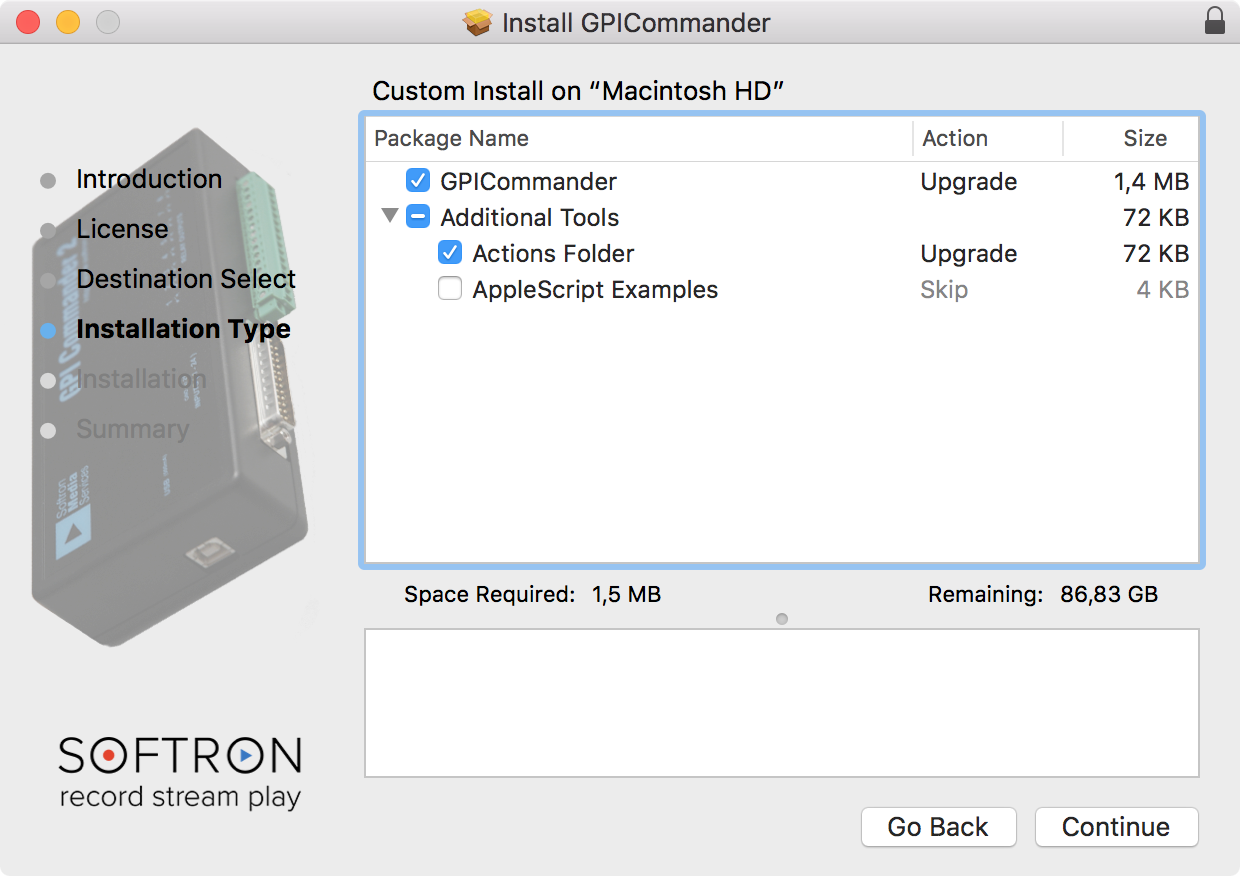1240x876 pixels.
Task: Click the Upgrade action for Actions Folder
Action: tap(969, 254)
